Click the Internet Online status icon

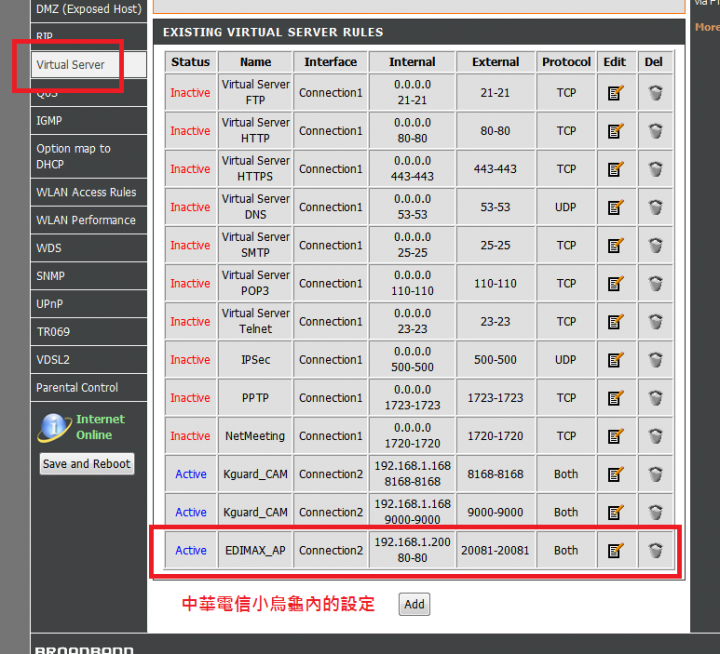click(54, 427)
